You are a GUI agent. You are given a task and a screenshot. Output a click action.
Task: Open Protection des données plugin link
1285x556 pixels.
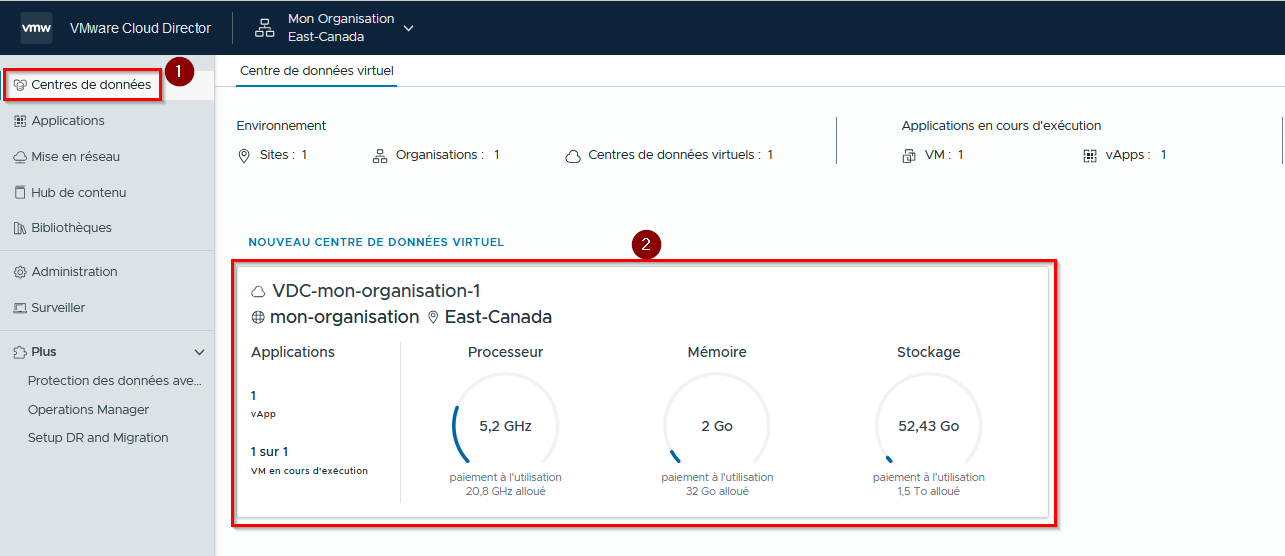tap(115, 381)
